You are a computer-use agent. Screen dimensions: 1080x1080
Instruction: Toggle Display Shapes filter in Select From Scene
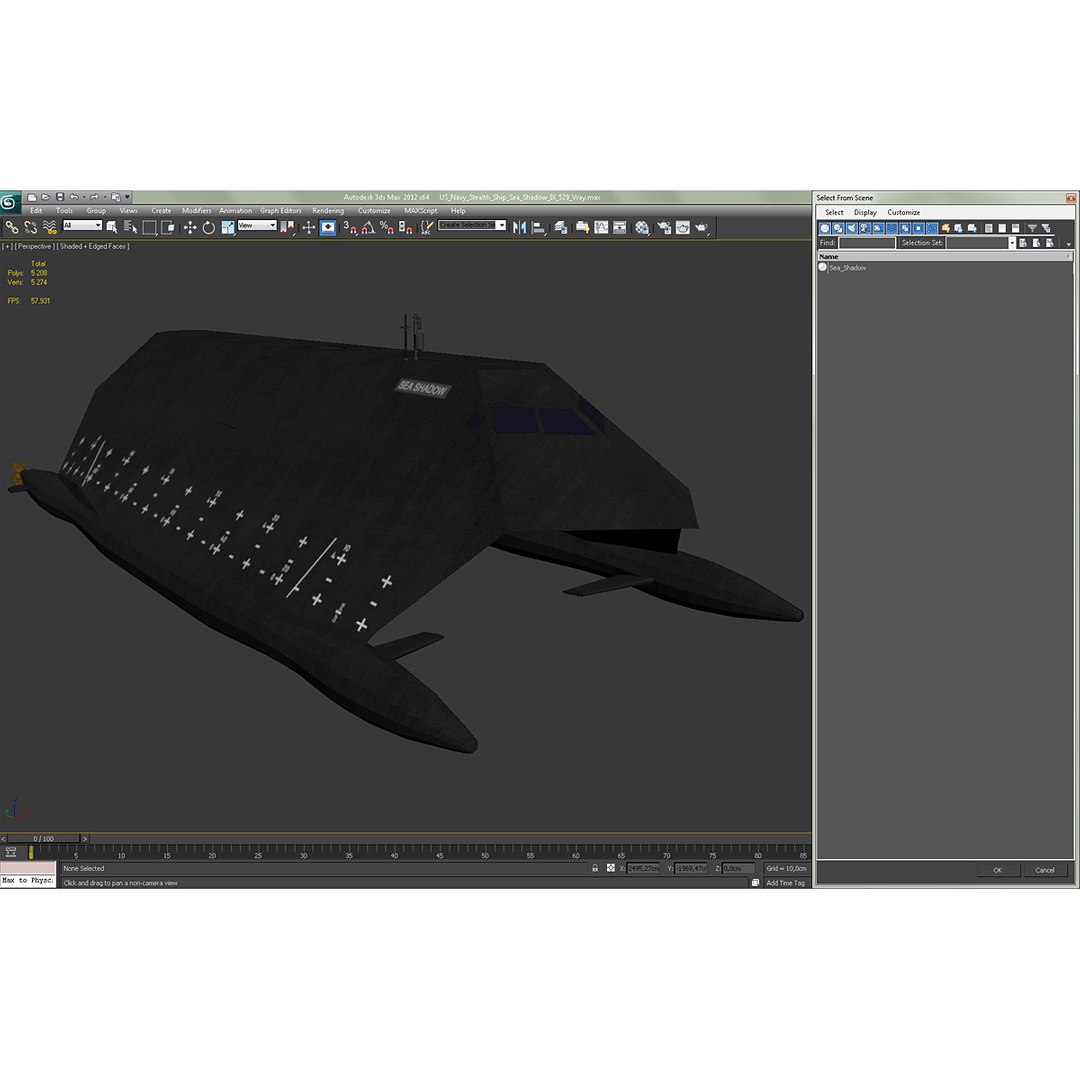pyautogui.click(x=838, y=228)
